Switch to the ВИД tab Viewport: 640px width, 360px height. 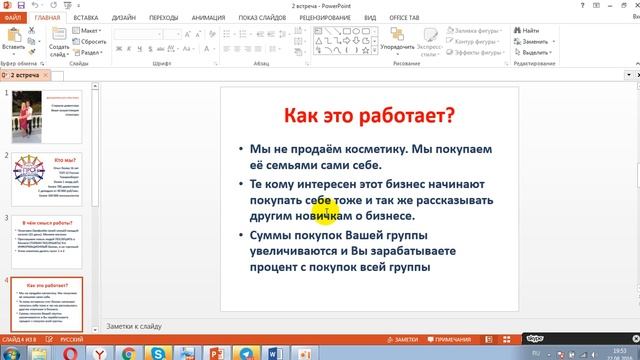(370, 18)
